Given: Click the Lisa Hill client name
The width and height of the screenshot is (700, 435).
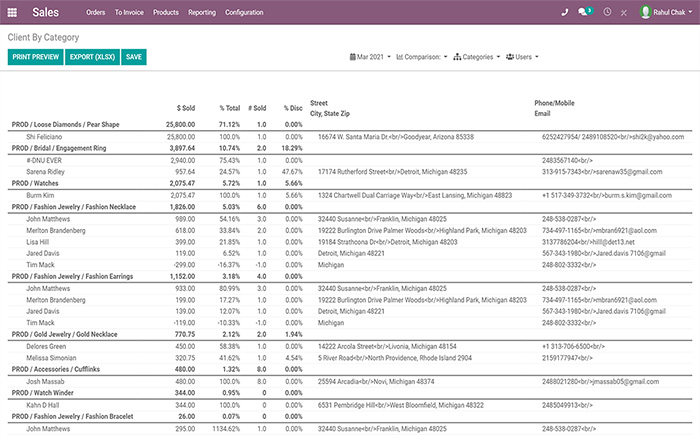Looking at the screenshot, I should click(38, 242).
